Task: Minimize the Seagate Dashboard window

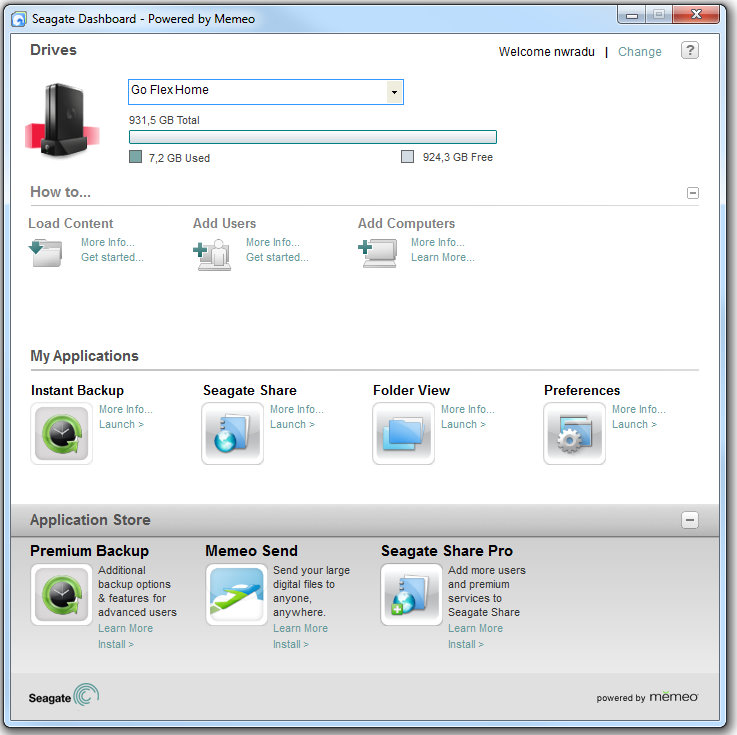Action: click(x=632, y=15)
